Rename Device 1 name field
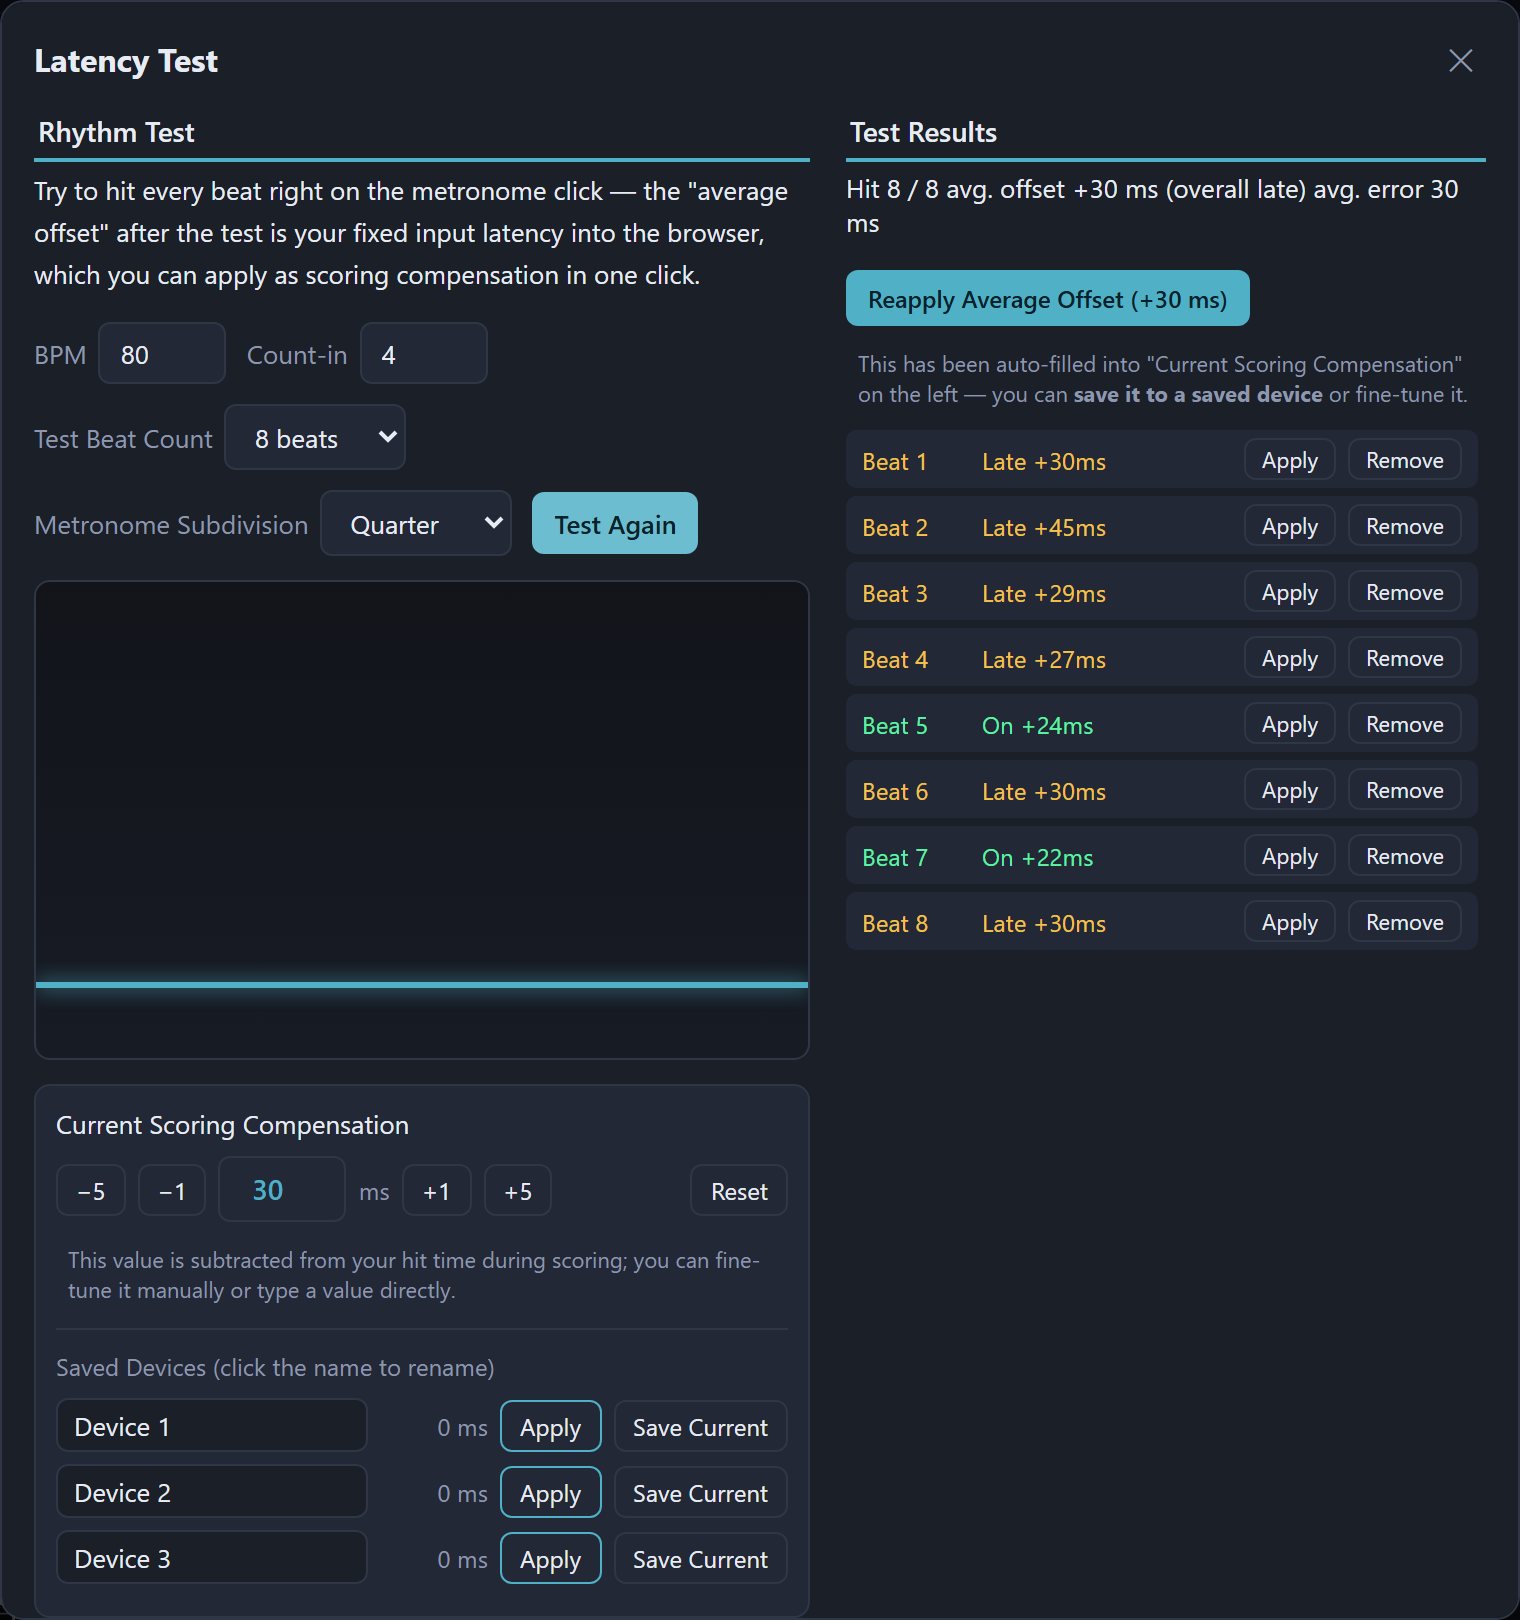This screenshot has width=1520, height=1620. tap(212, 1426)
